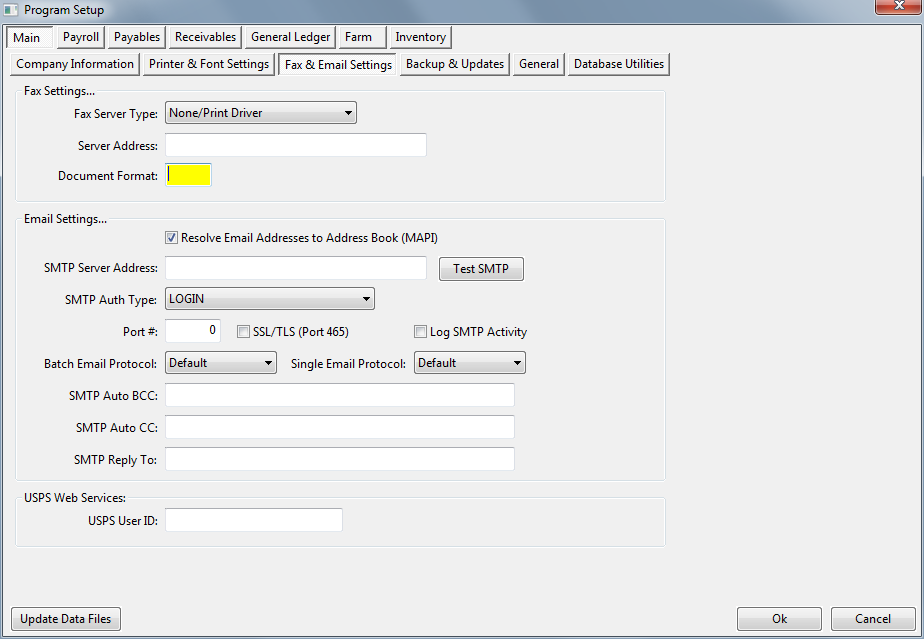
Task: Open Batch Email Protocol dropdown
Action: point(221,363)
